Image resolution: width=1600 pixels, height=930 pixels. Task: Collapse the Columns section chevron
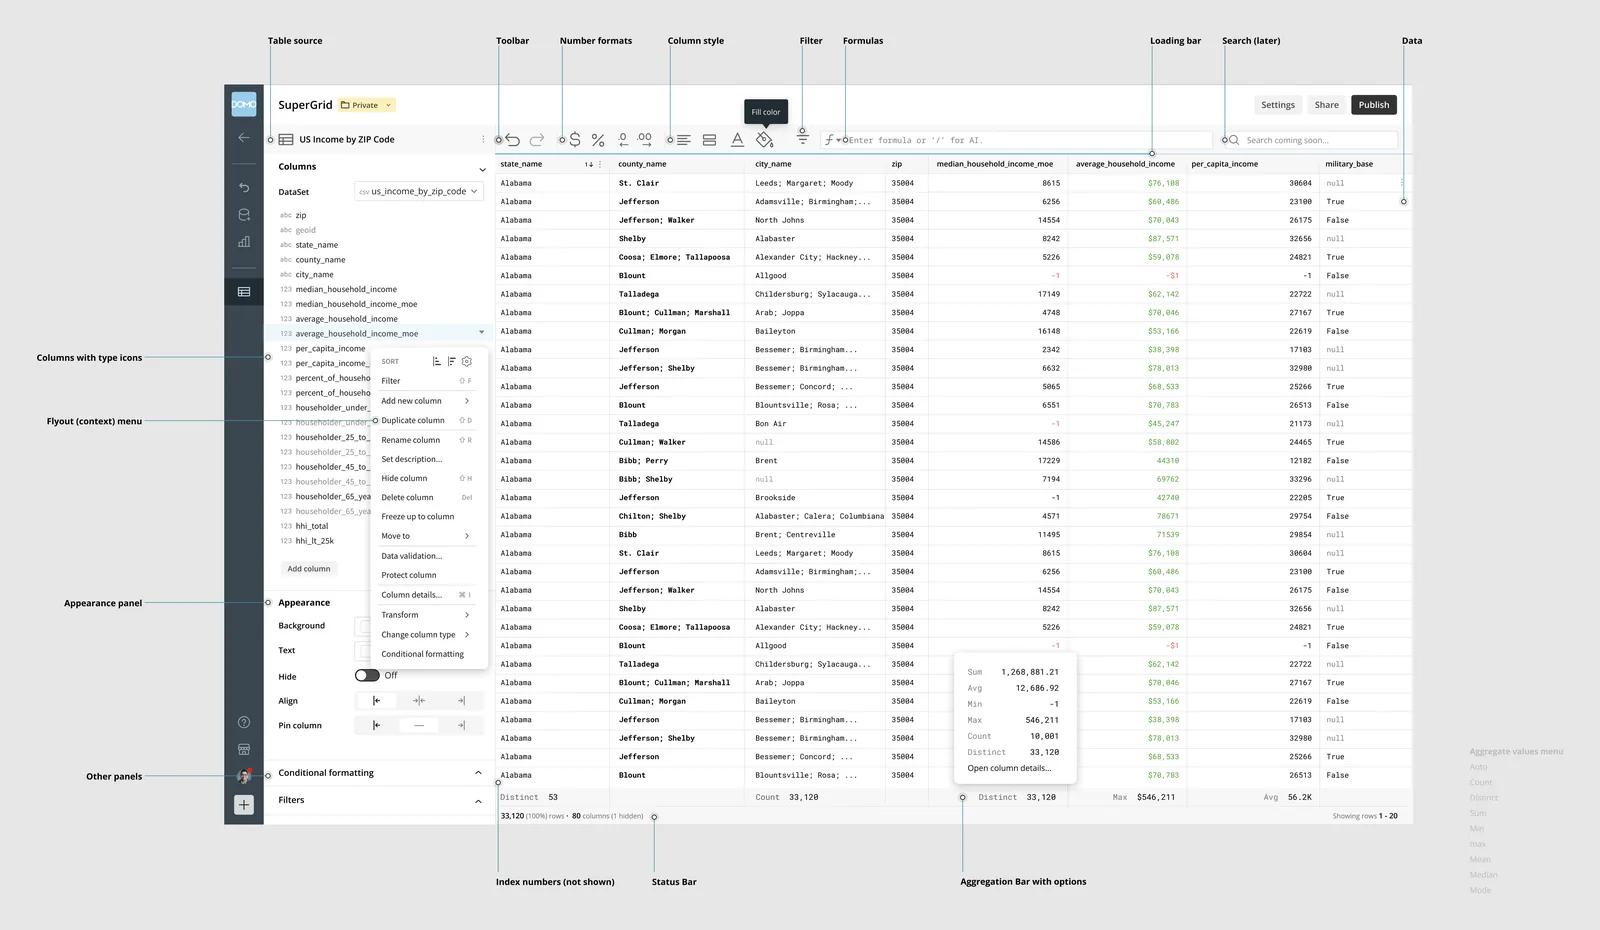tap(482, 169)
